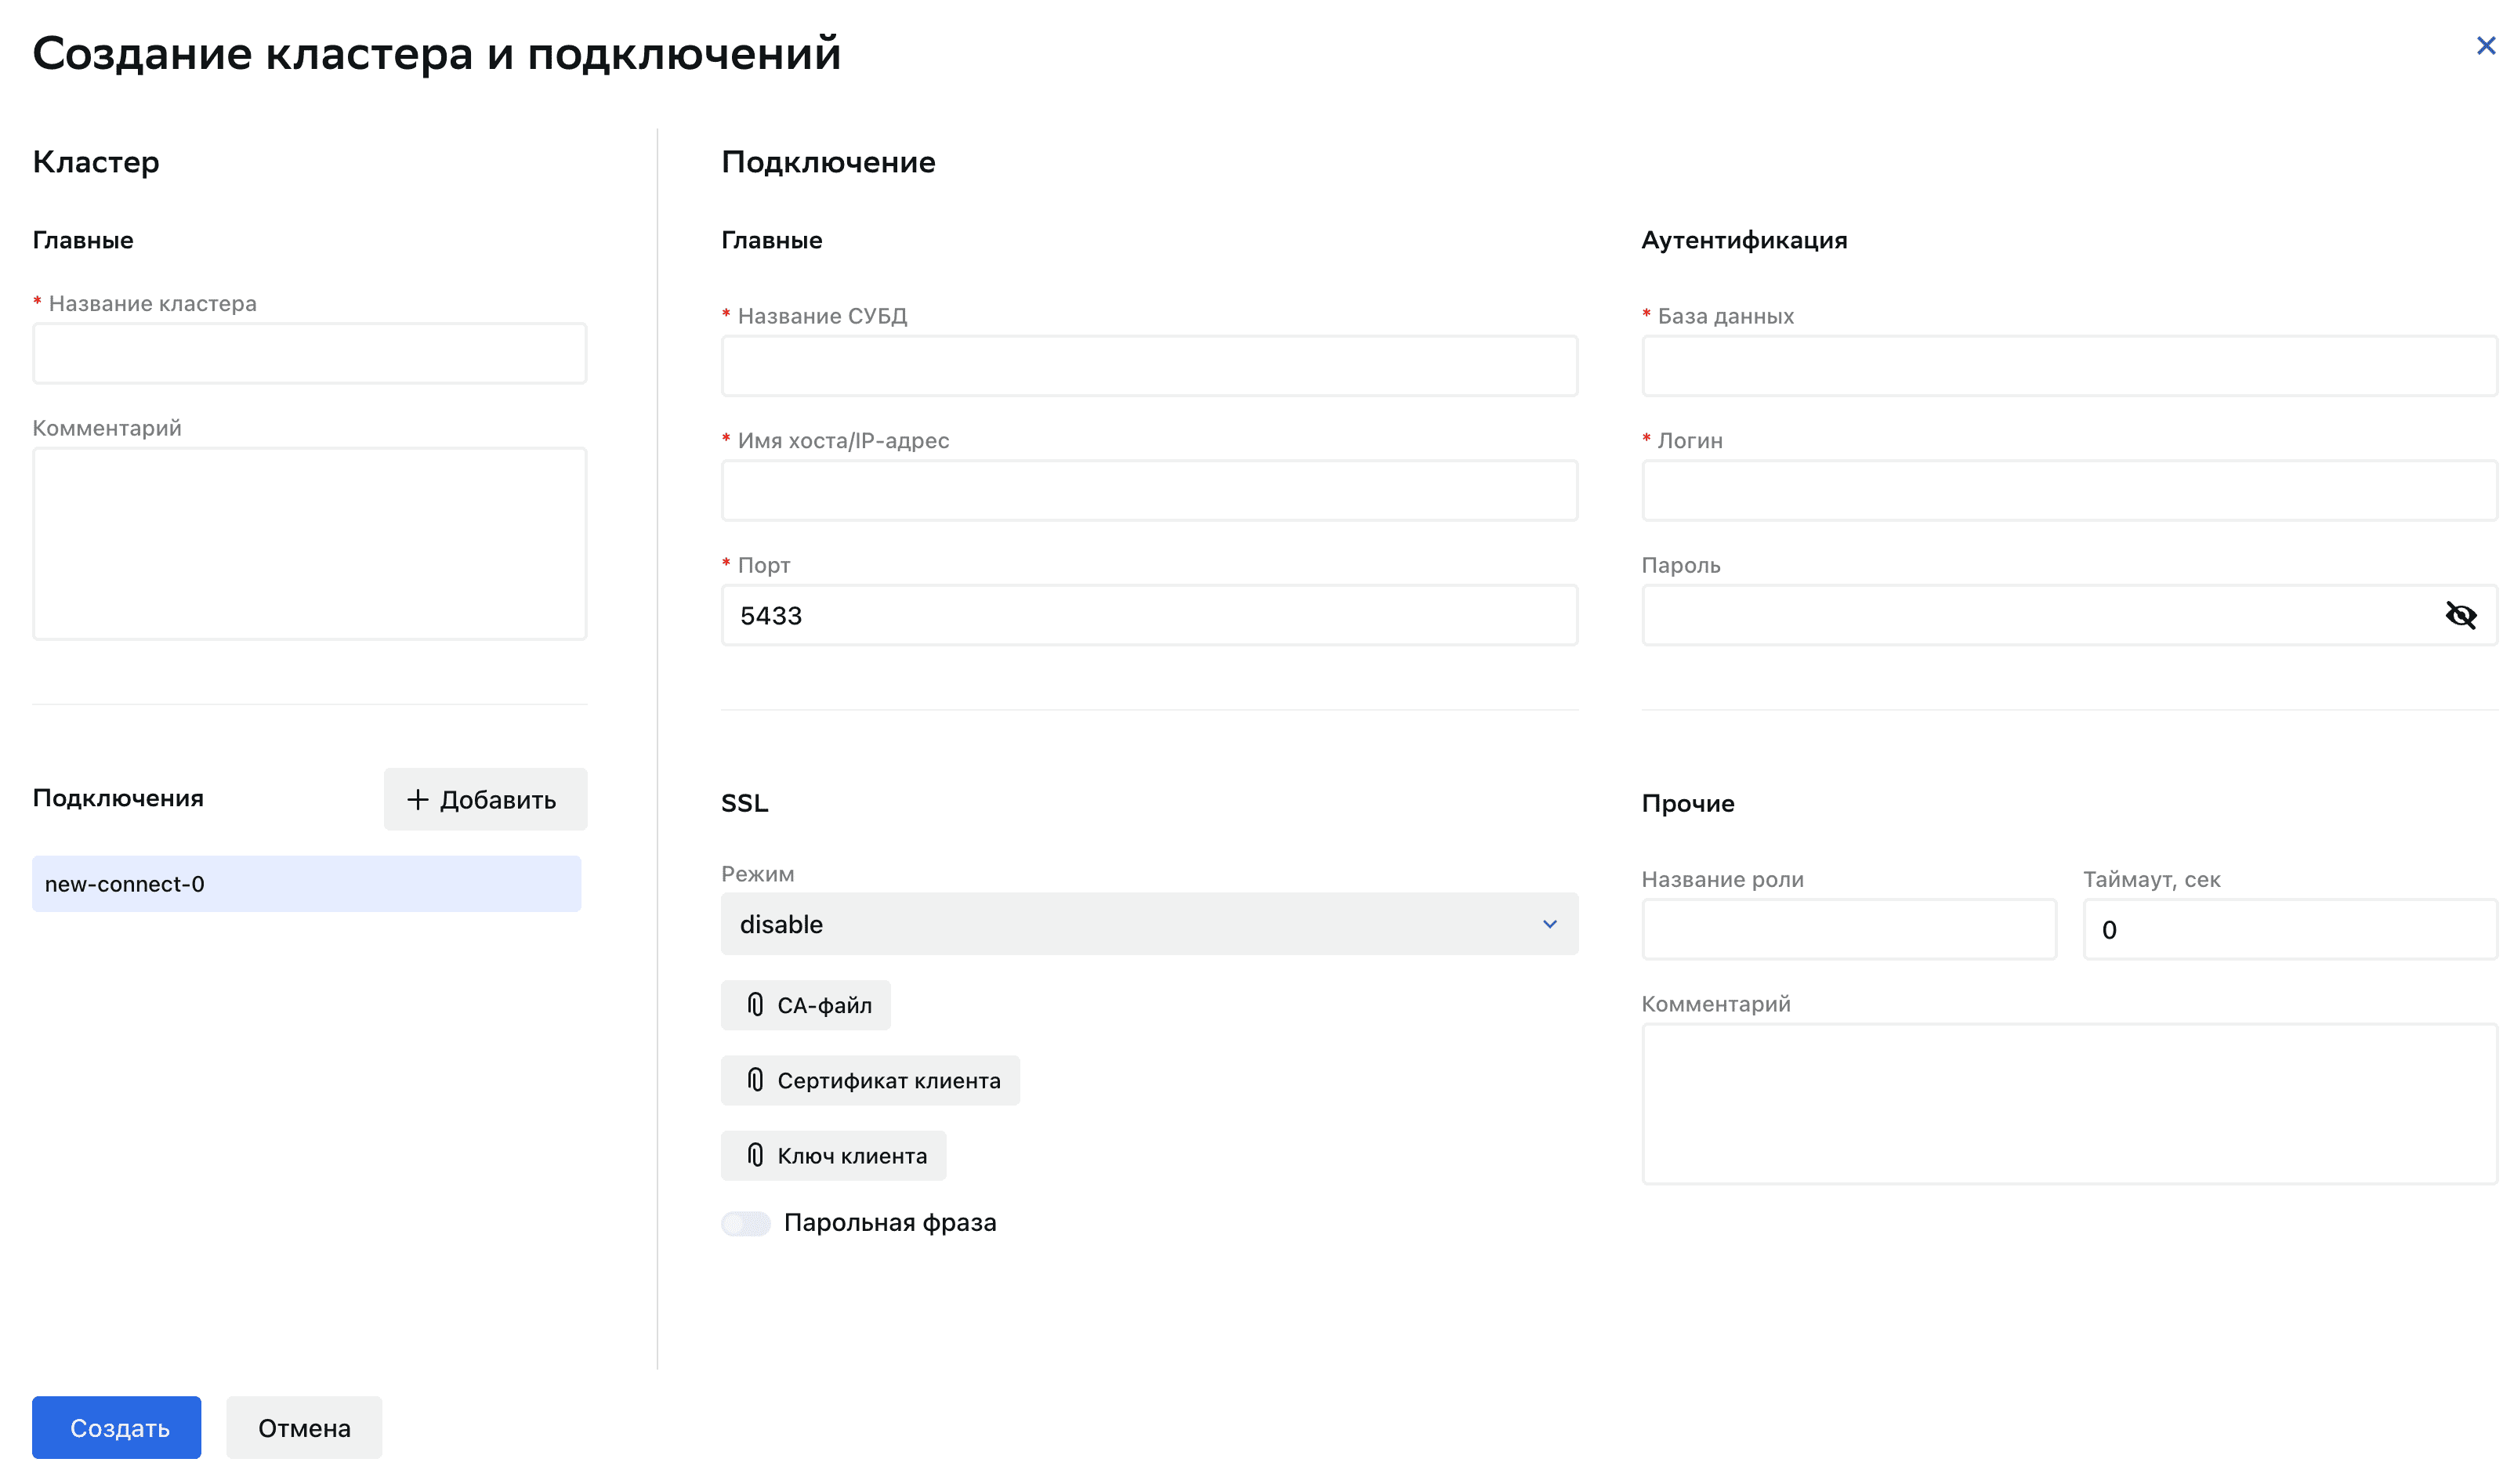Attach a client certificate (Сертификат клиента)
This screenshot has width=2514, height=1484.
(x=869, y=1080)
